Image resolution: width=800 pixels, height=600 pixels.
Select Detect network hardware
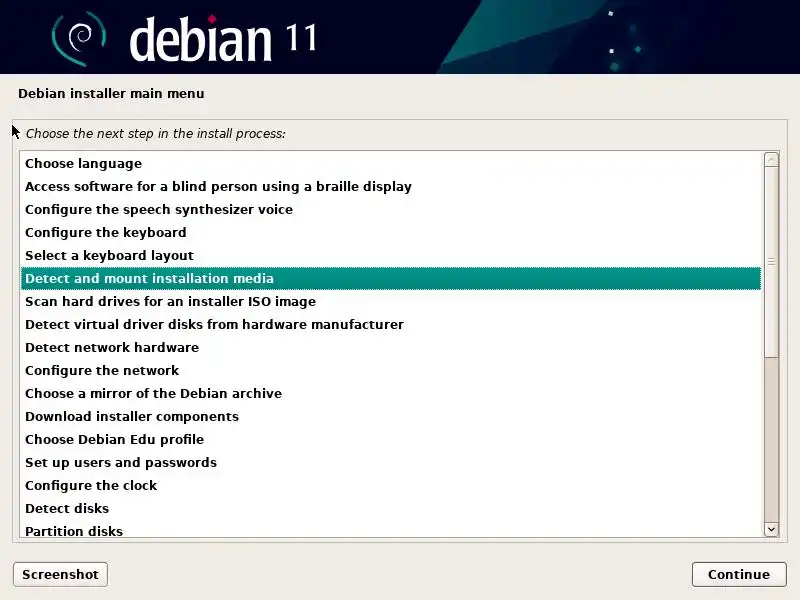coord(391,347)
